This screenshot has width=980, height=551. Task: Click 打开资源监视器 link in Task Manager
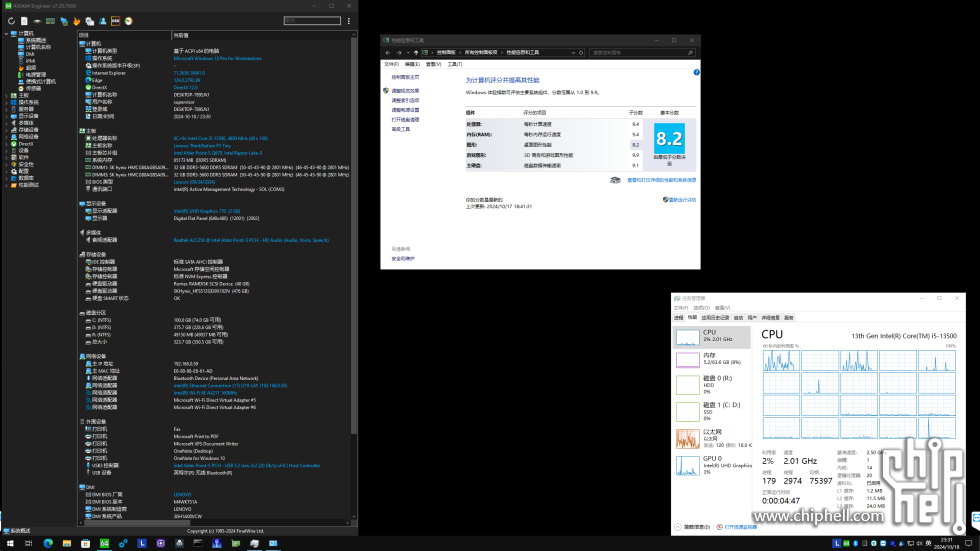pos(740,527)
